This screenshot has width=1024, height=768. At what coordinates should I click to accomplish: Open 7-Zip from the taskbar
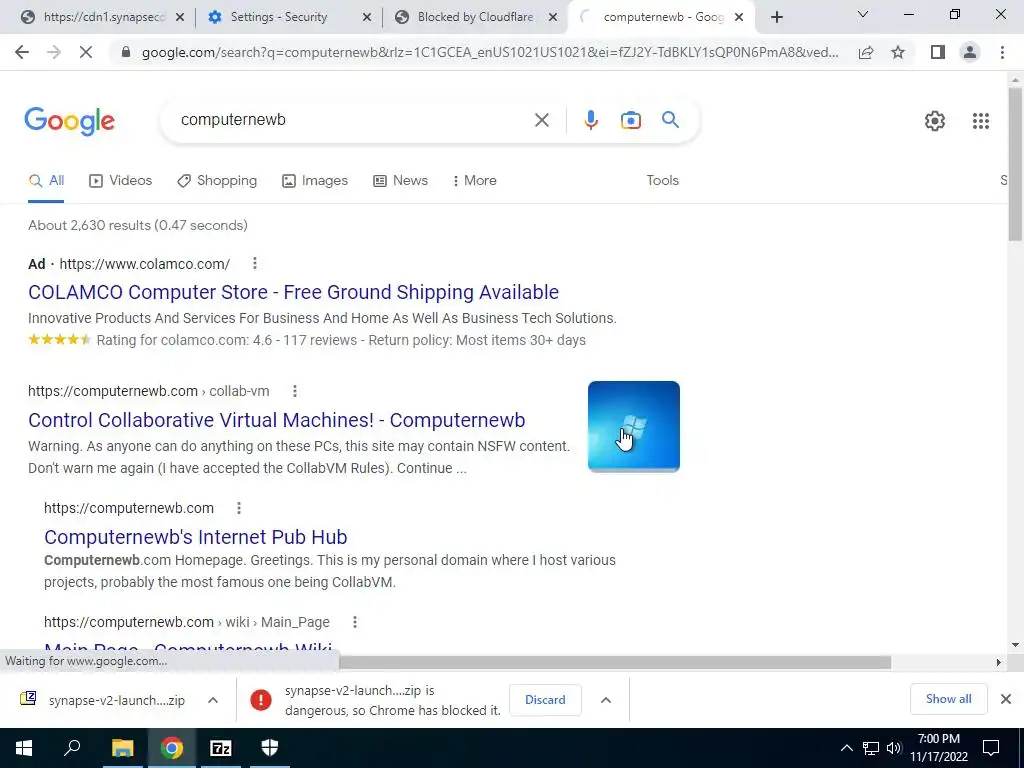221,748
